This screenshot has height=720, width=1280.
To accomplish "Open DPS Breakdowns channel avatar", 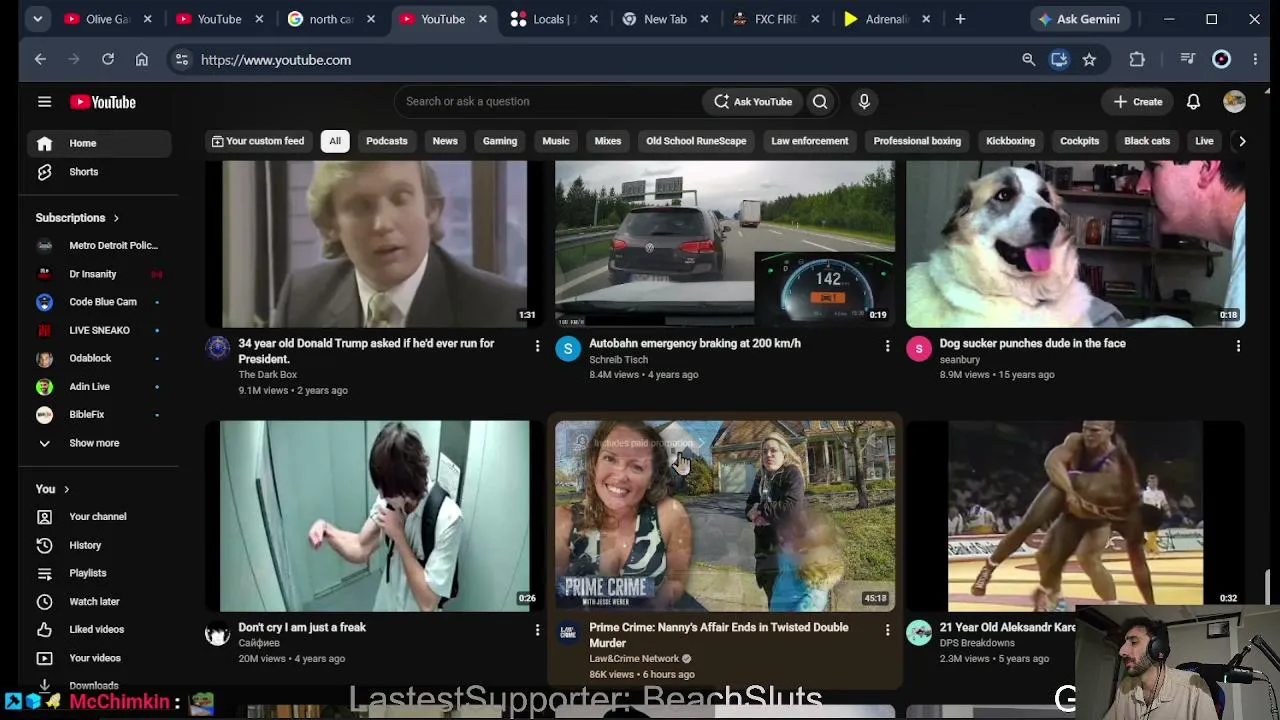I will (x=919, y=632).
